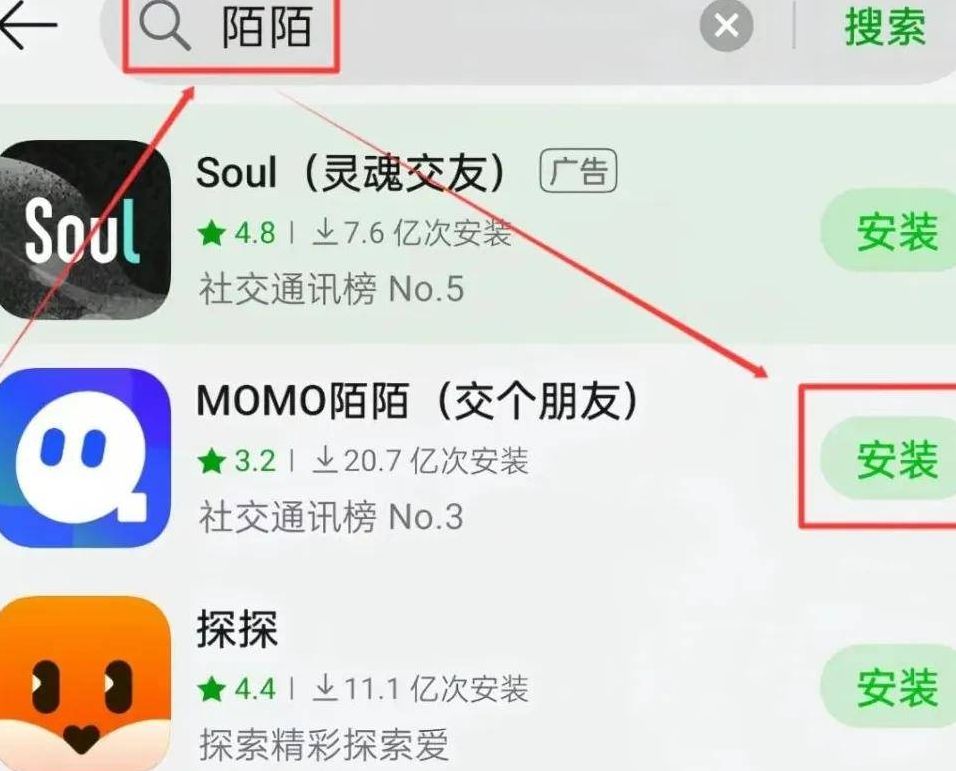The height and width of the screenshot is (771, 956).
Task: Click MOMO's 3.2 star rating
Action: (x=236, y=461)
